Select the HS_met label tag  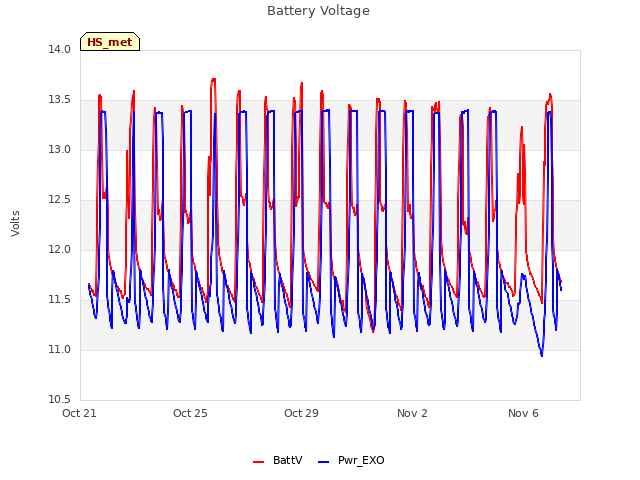click(110, 42)
